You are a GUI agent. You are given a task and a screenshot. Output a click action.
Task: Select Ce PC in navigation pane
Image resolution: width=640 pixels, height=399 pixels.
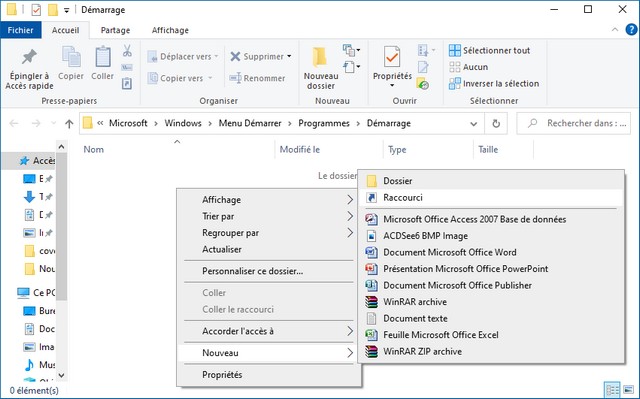[x=36, y=293]
